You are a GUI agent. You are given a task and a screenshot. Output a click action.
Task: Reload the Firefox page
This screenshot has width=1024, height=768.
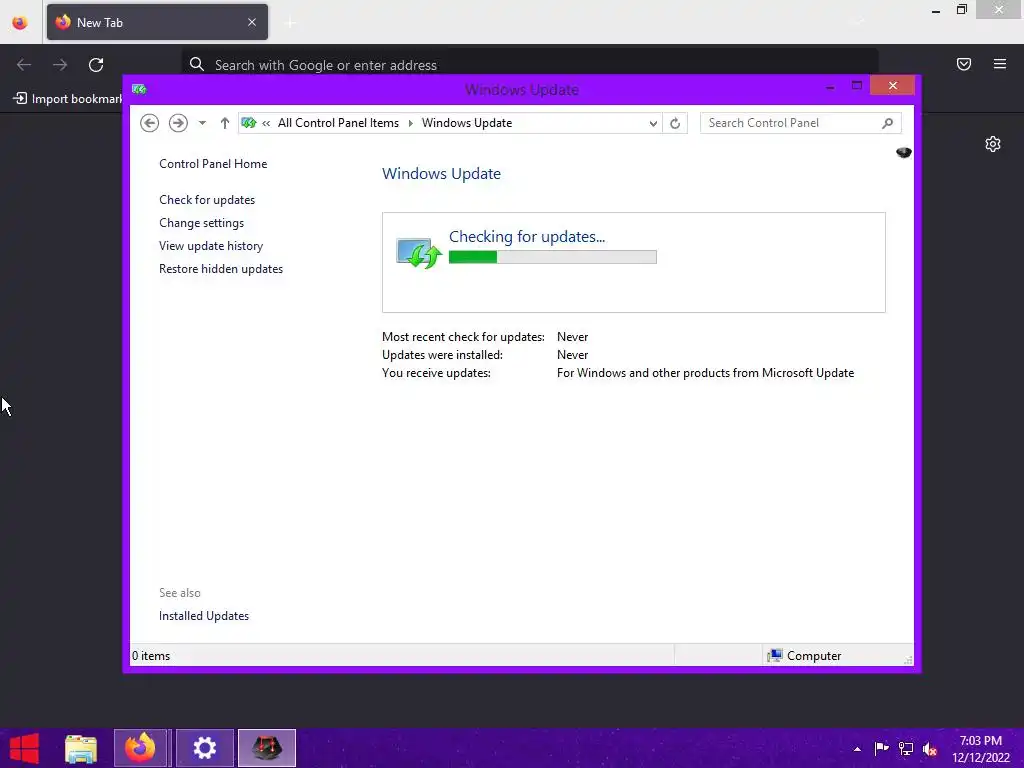point(96,65)
